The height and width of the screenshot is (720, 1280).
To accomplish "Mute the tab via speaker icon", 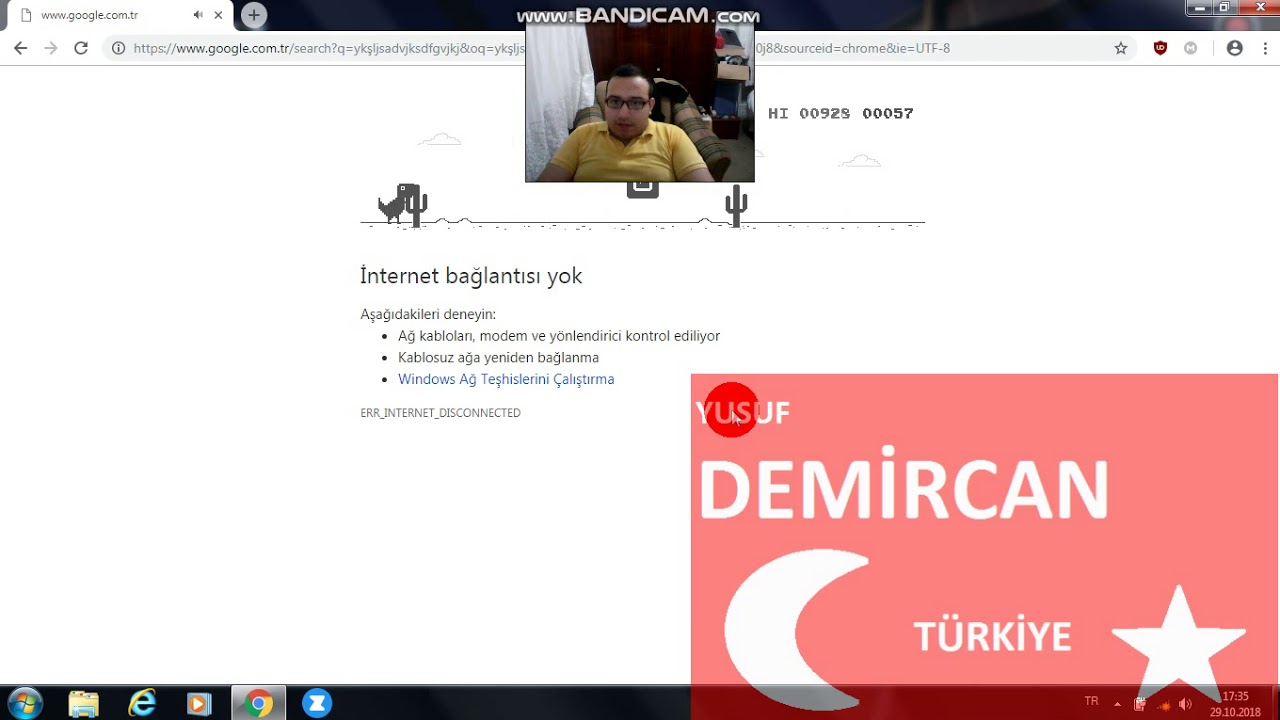I will coord(198,15).
